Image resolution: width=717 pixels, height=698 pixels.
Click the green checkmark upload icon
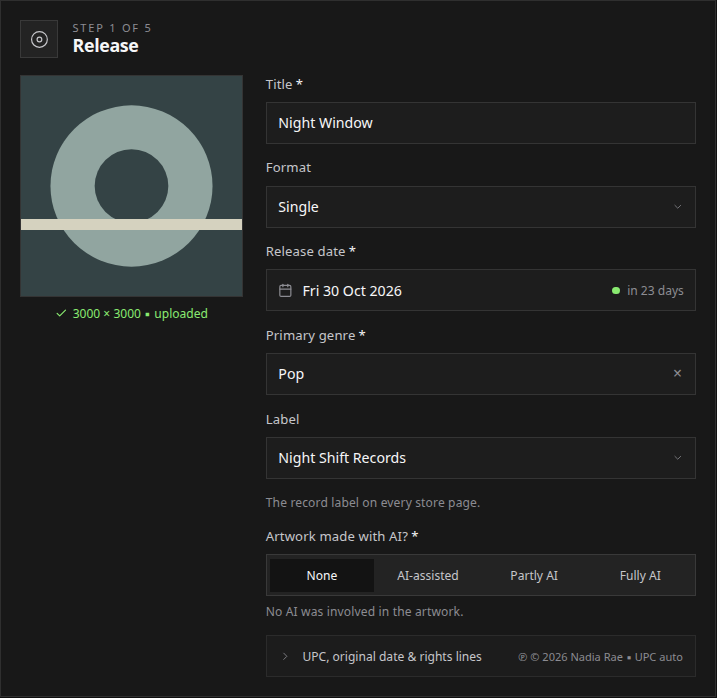[x=61, y=314]
